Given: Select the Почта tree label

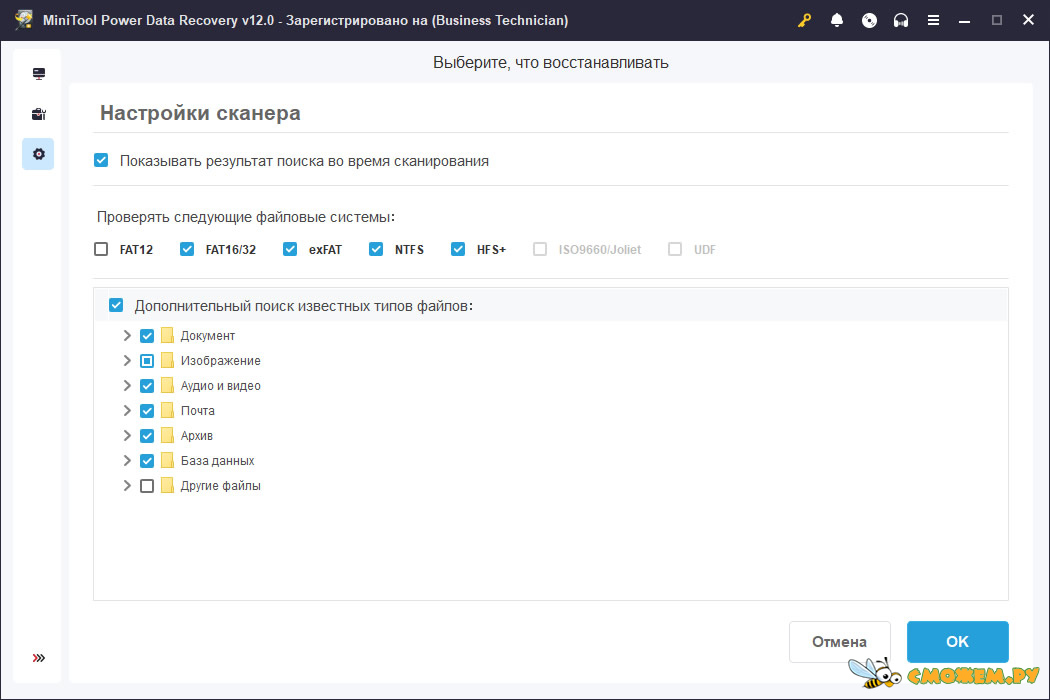Looking at the screenshot, I should click(198, 411).
